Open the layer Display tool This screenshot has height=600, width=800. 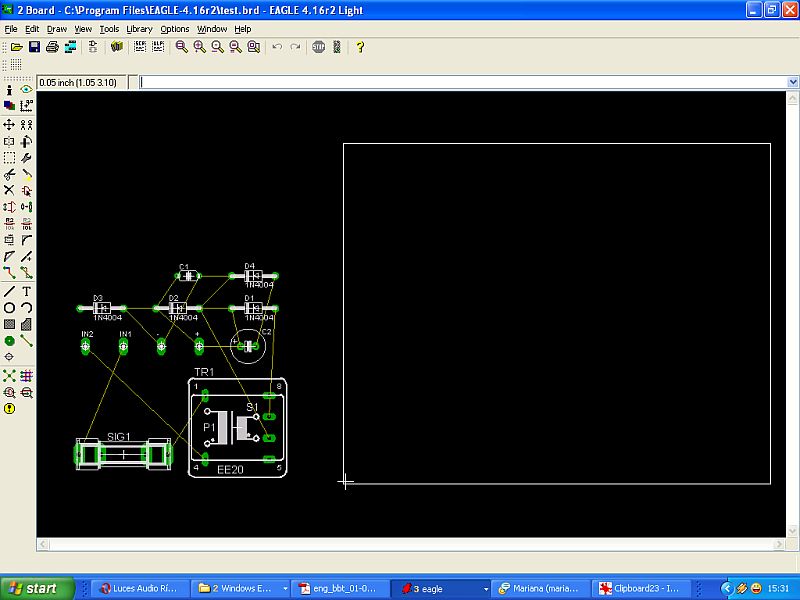coord(9,106)
